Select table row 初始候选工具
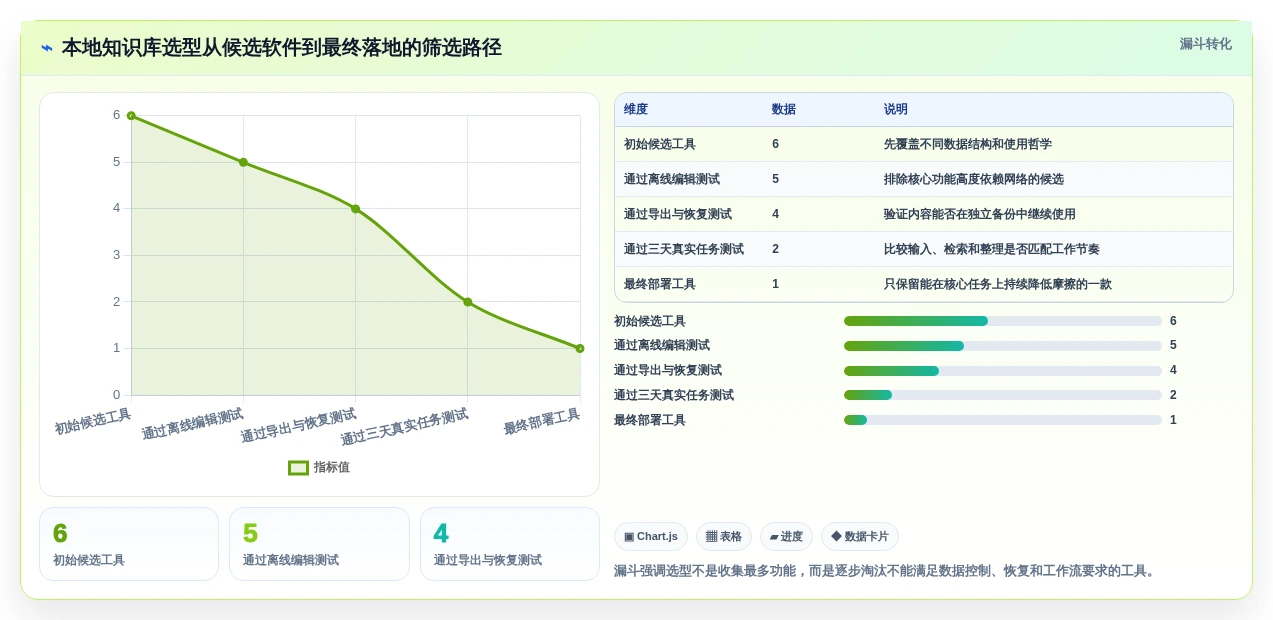Viewport: 1273px width, 620px height. (923, 144)
